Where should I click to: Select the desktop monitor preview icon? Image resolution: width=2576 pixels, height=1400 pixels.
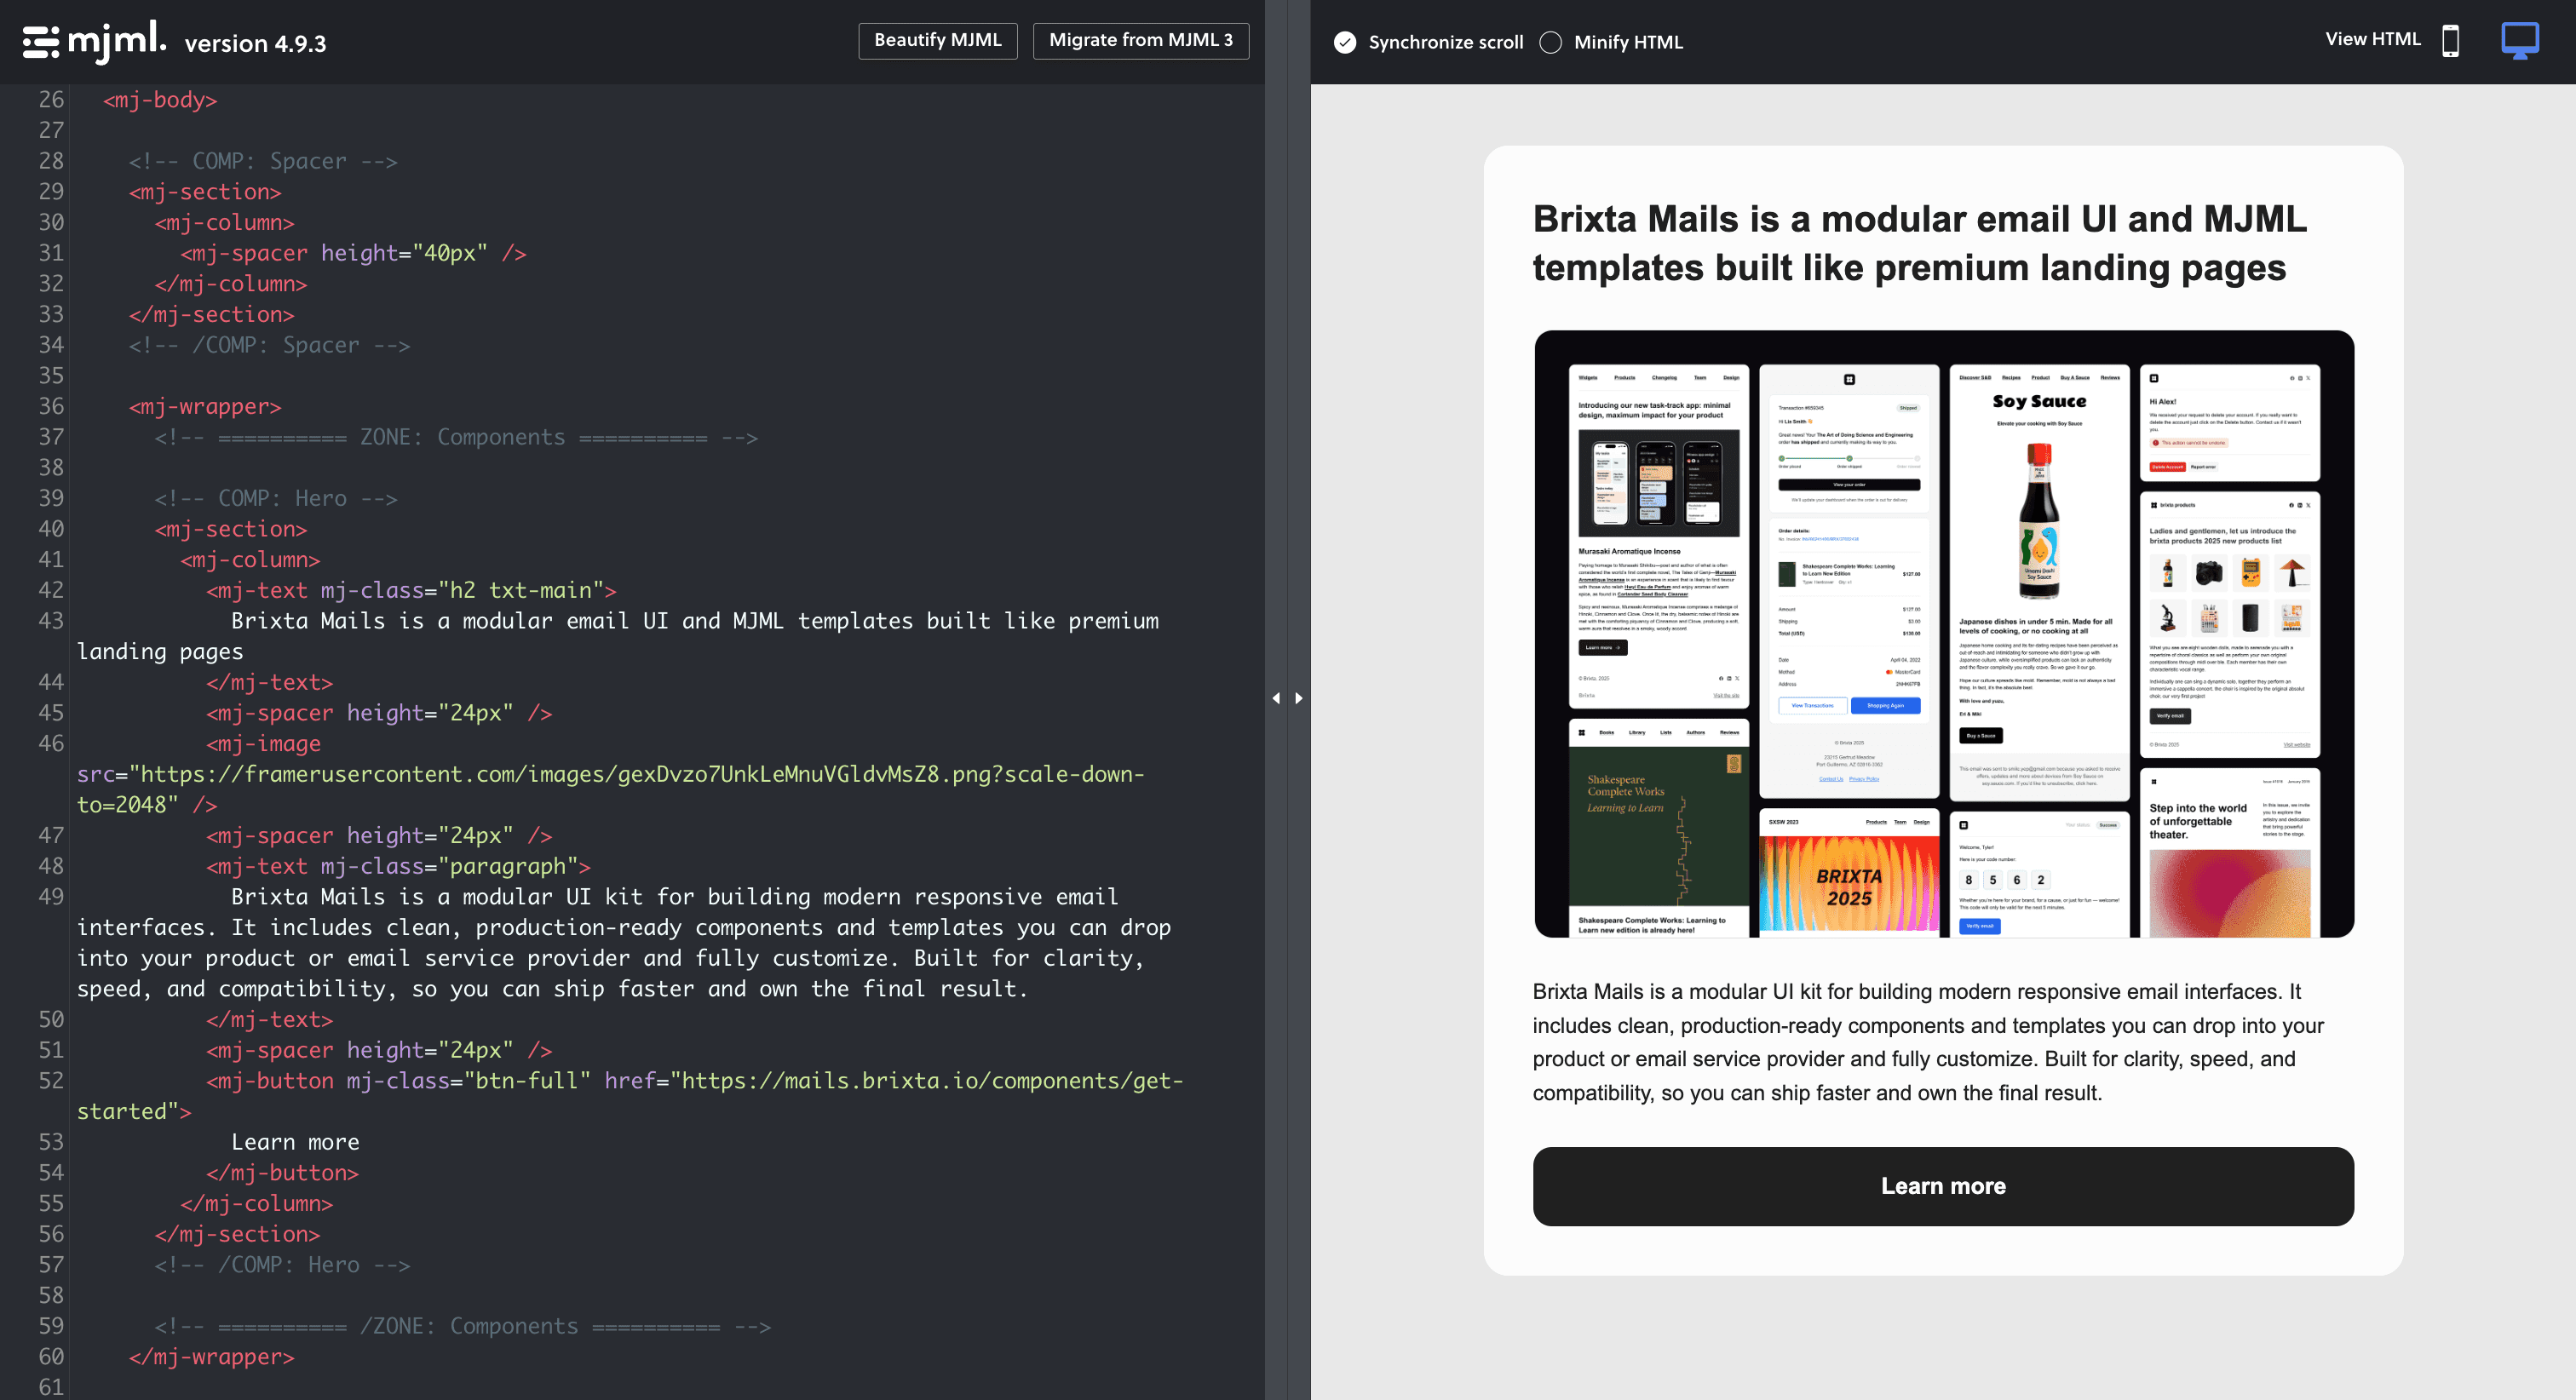coord(2521,40)
